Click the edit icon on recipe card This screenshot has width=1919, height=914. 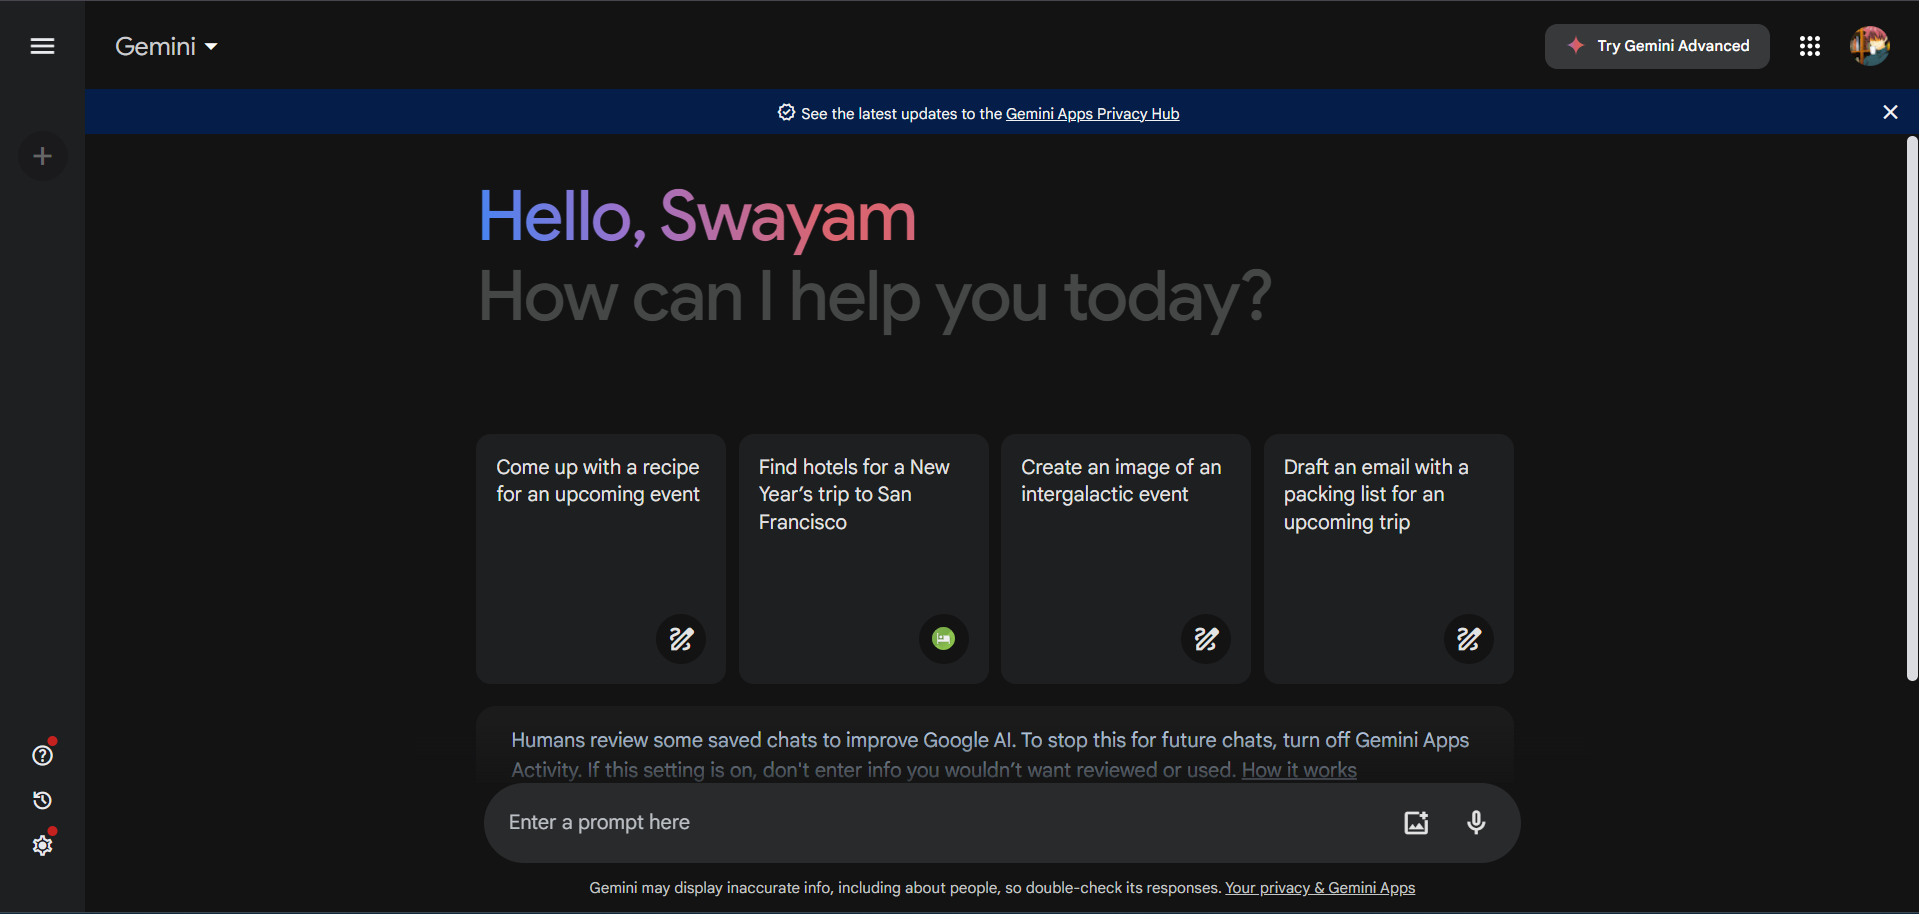[x=681, y=639]
